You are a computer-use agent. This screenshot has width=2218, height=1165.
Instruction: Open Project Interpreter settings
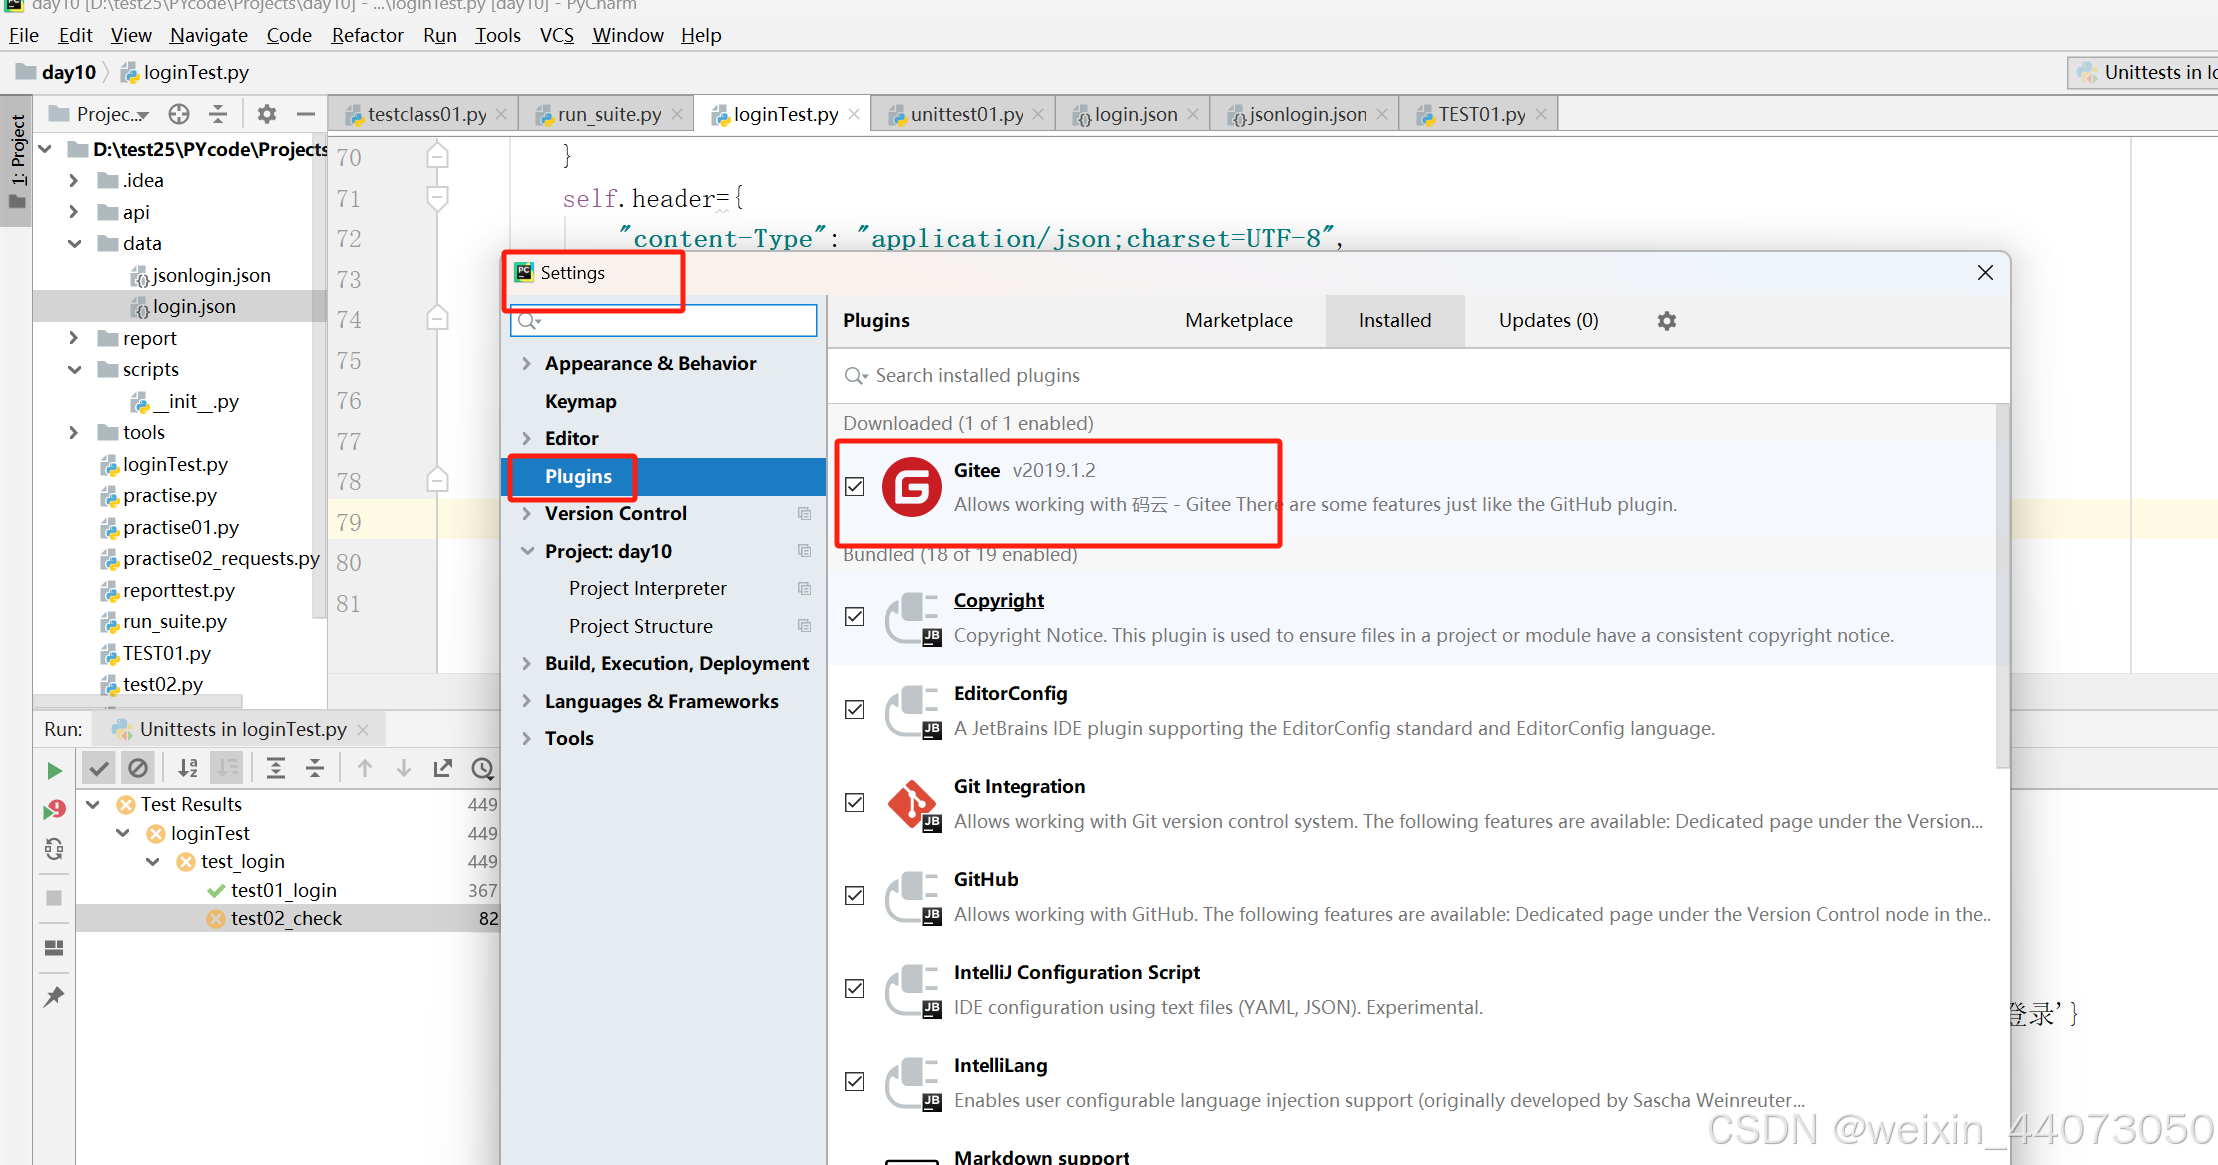[647, 589]
